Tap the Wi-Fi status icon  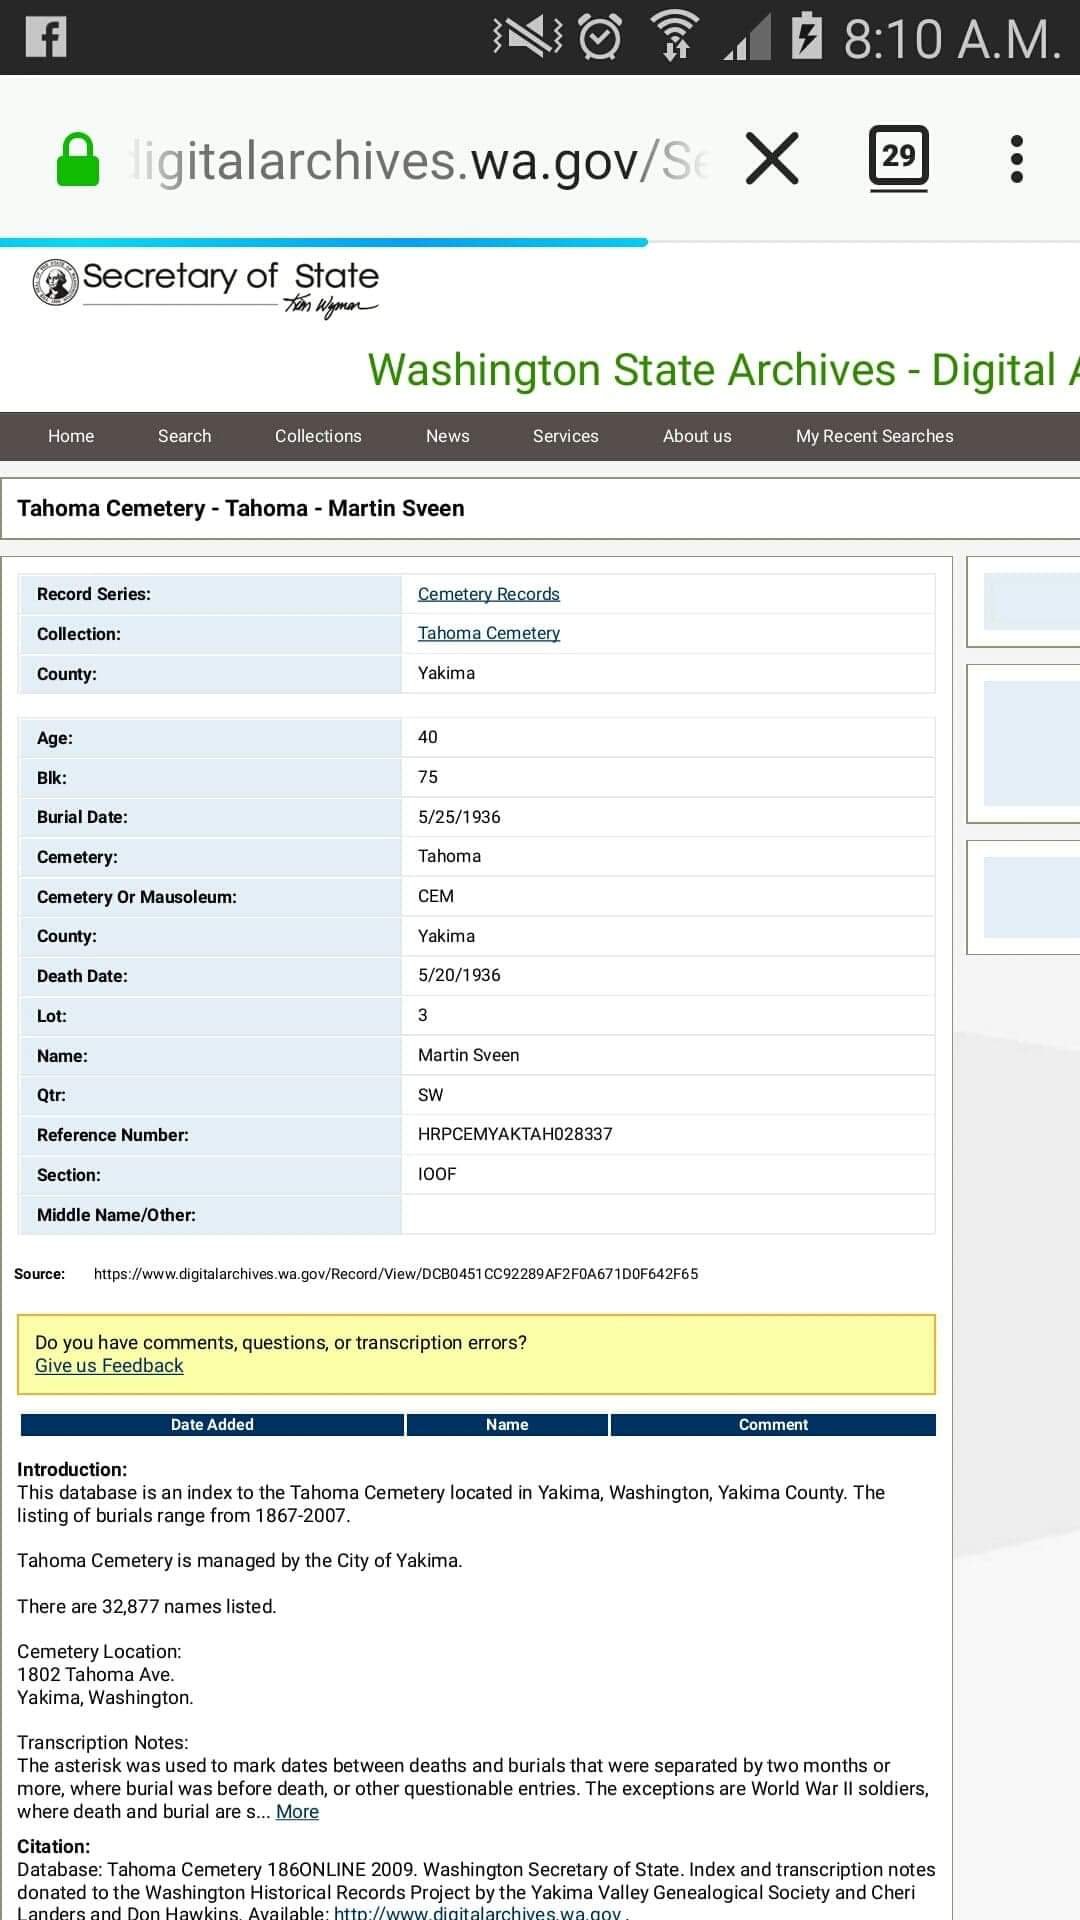[676, 37]
